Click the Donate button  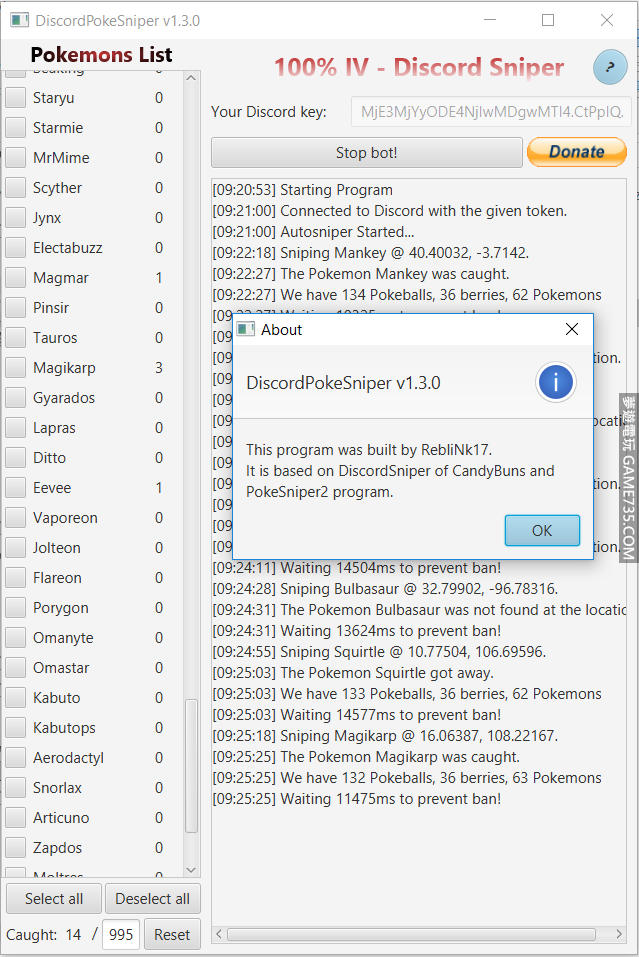576,152
